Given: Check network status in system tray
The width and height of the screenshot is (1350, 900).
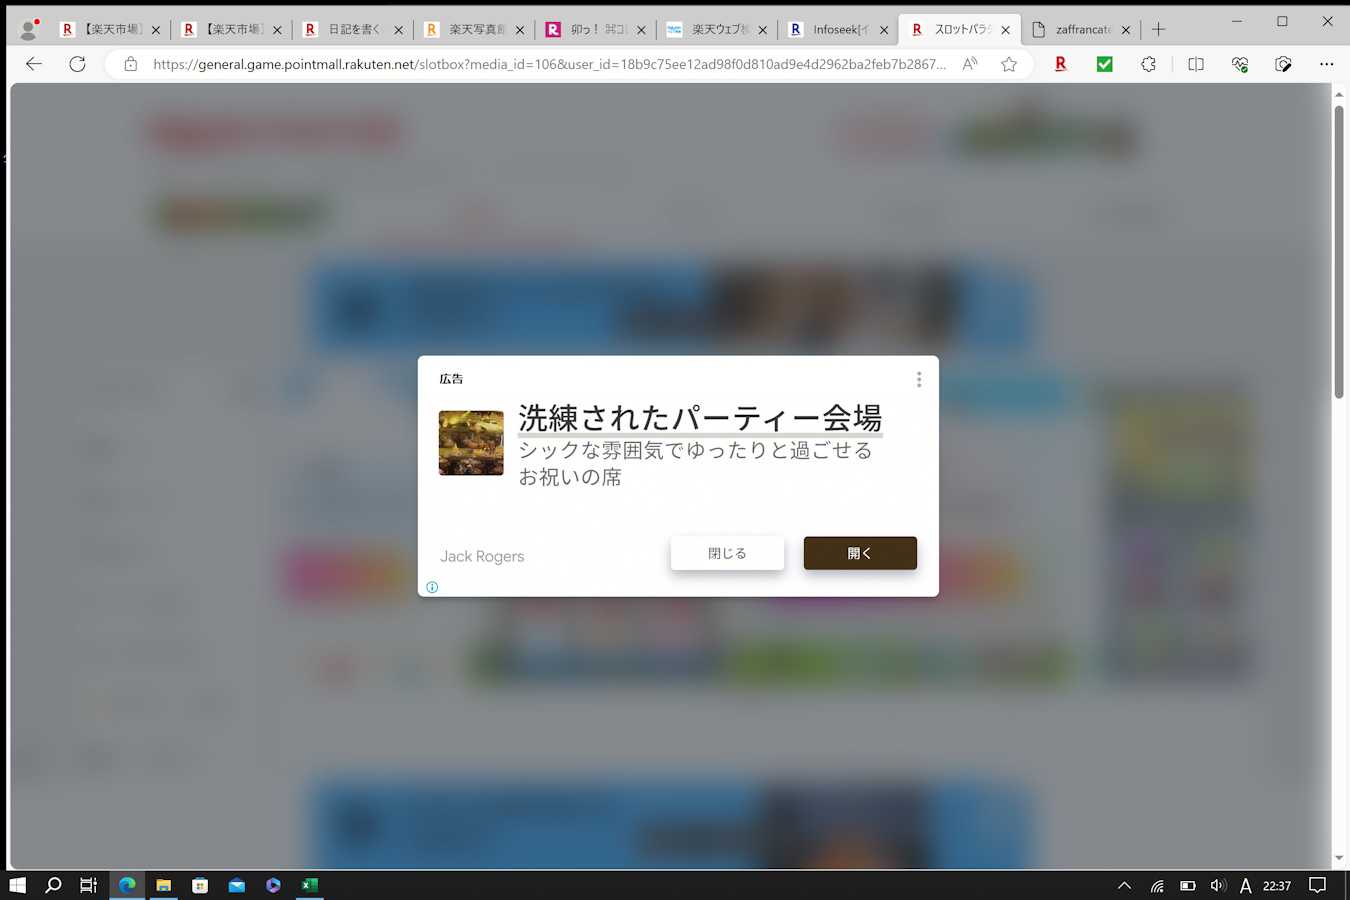Looking at the screenshot, I should (1157, 885).
